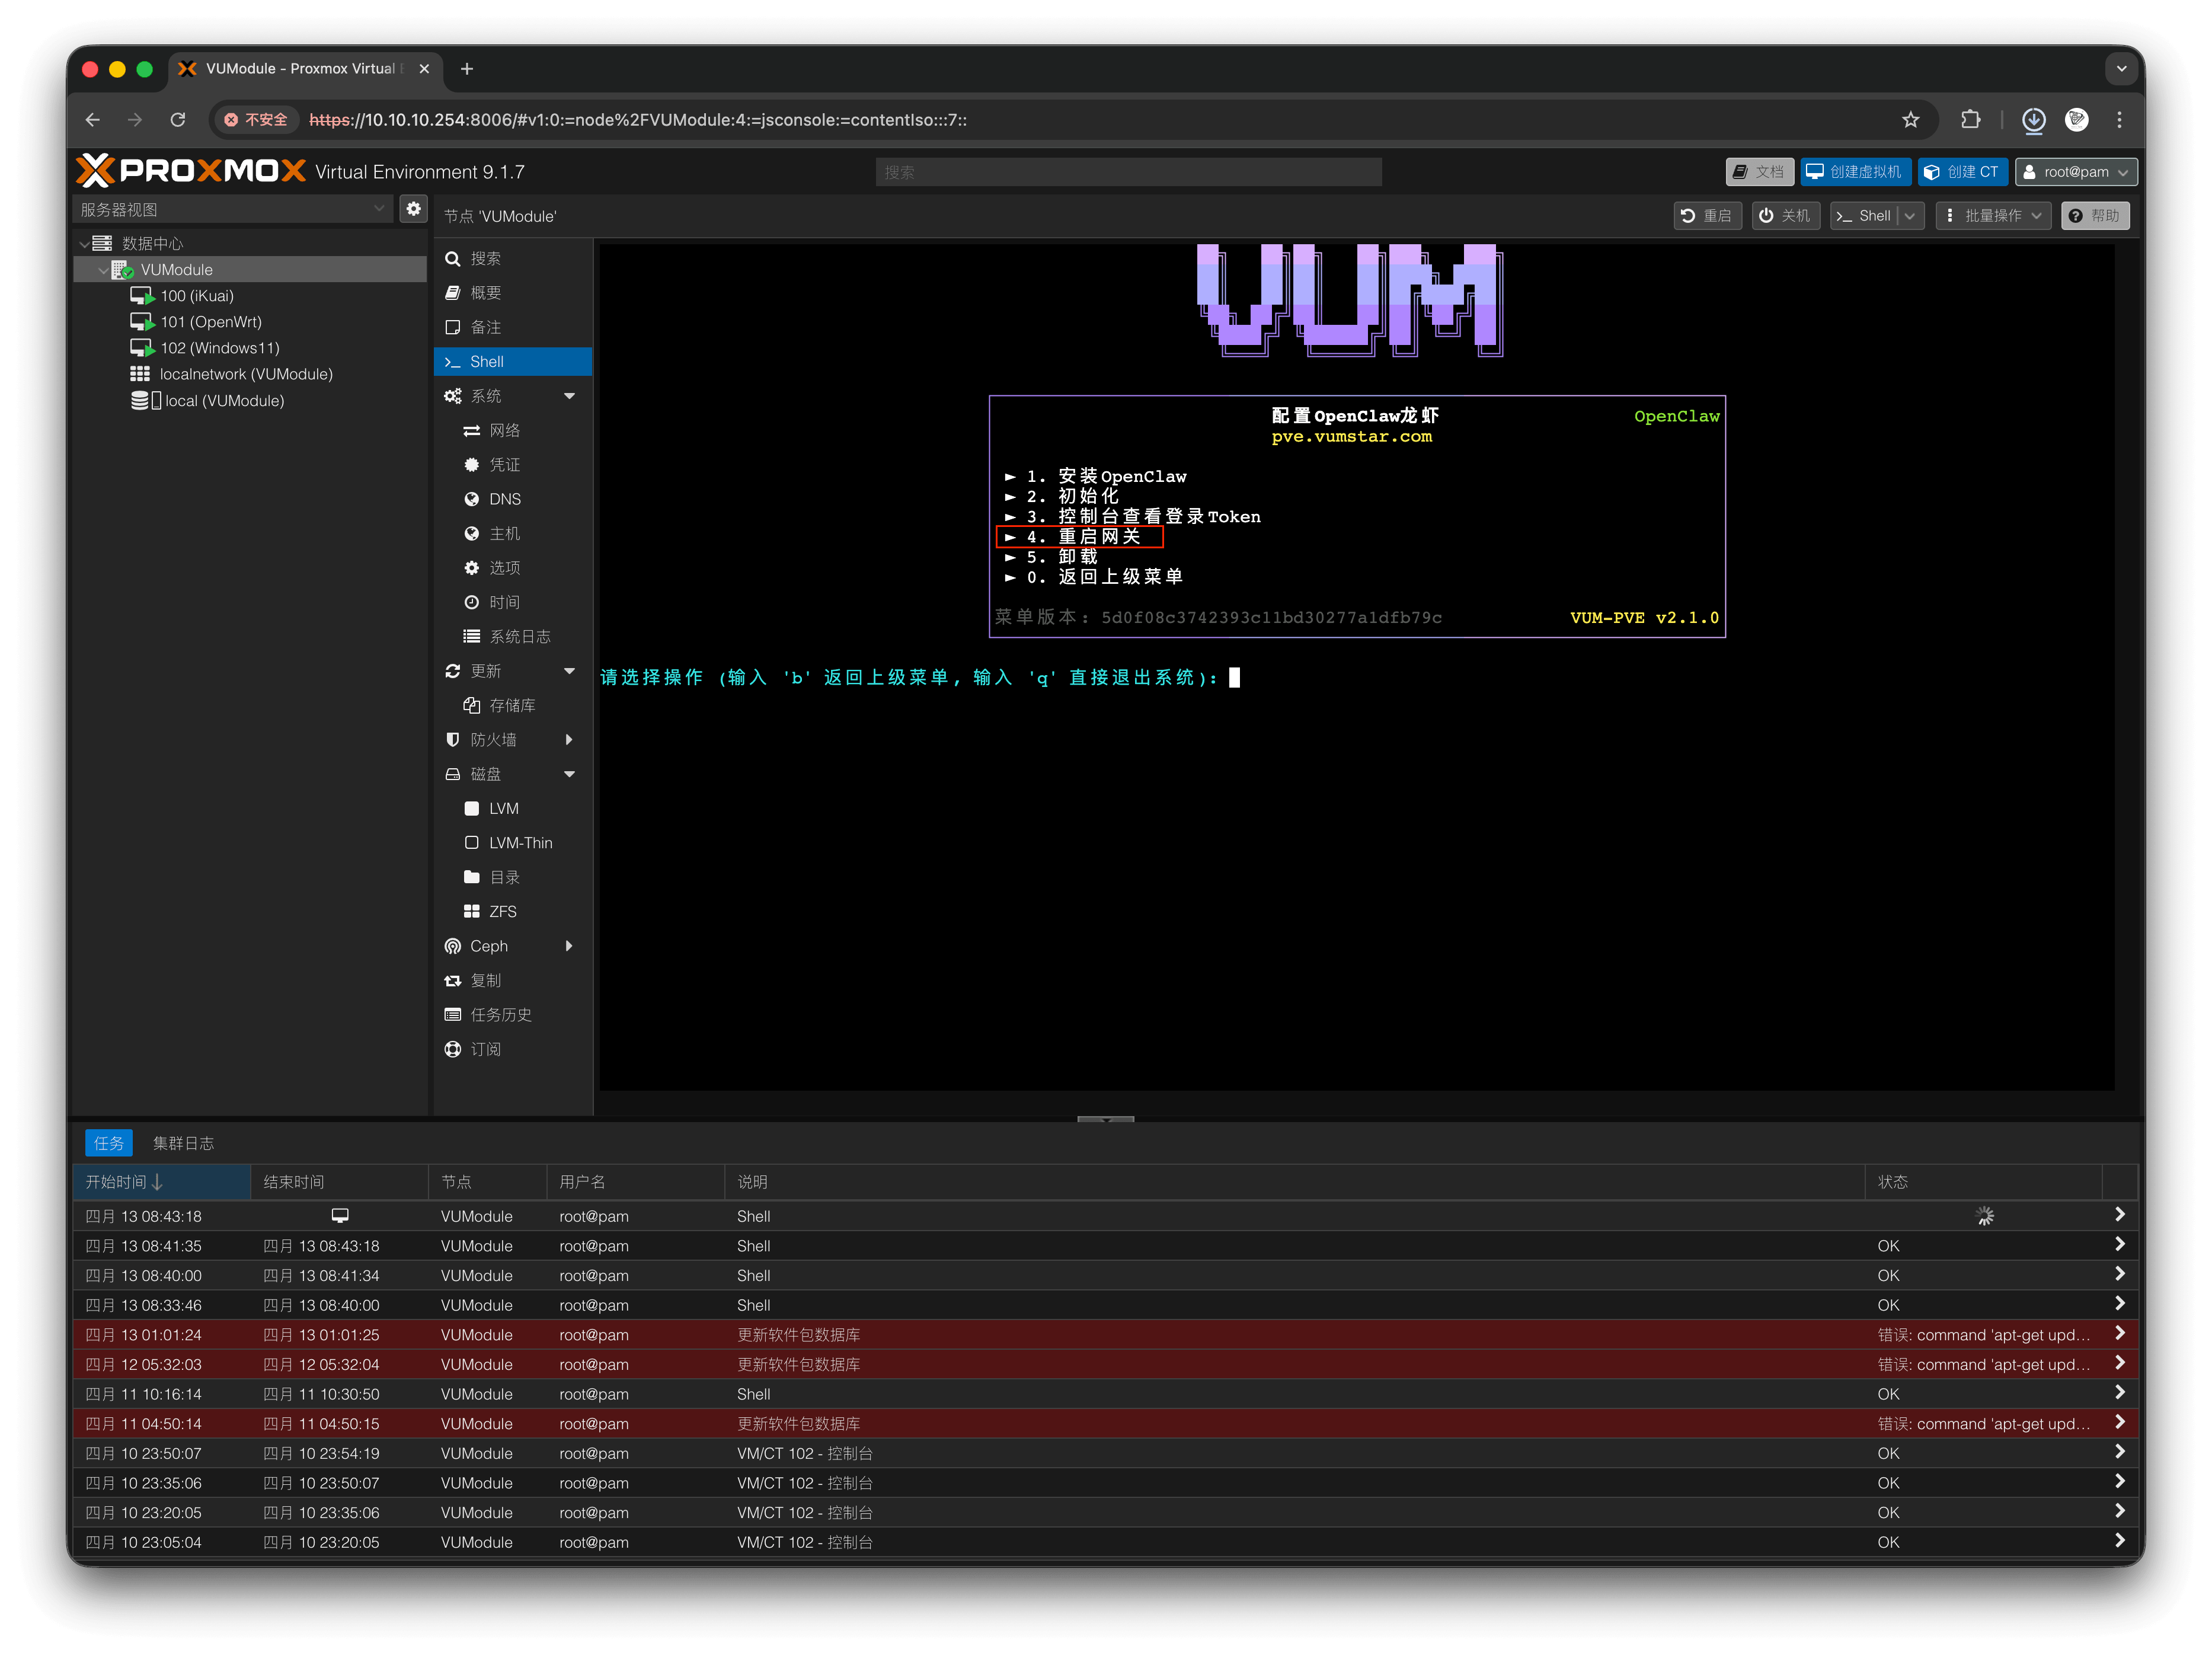Image resolution: width=2212 pixels, height=1655 pixels.
Task: Click the browser address bar URL
Action: click(637, 120)
